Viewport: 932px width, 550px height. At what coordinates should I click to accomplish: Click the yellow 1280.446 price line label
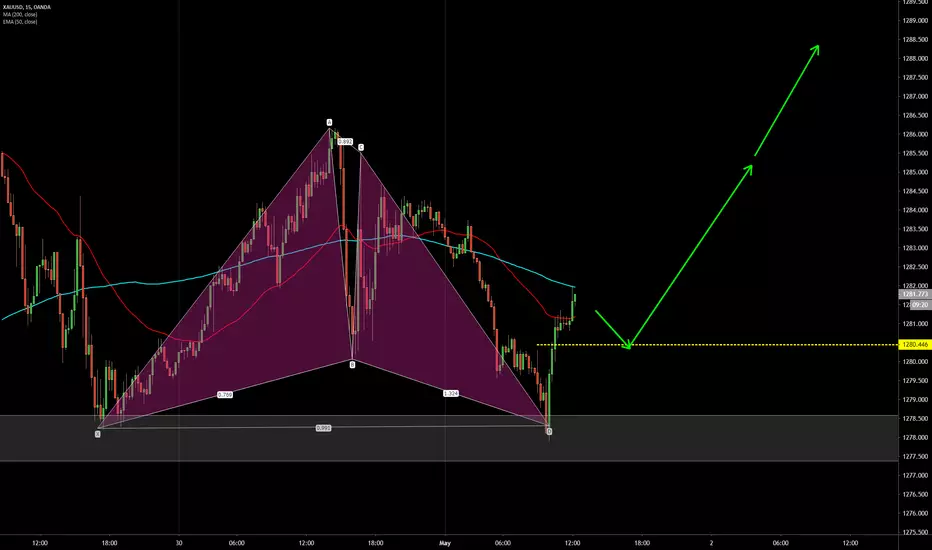point(915,344)
